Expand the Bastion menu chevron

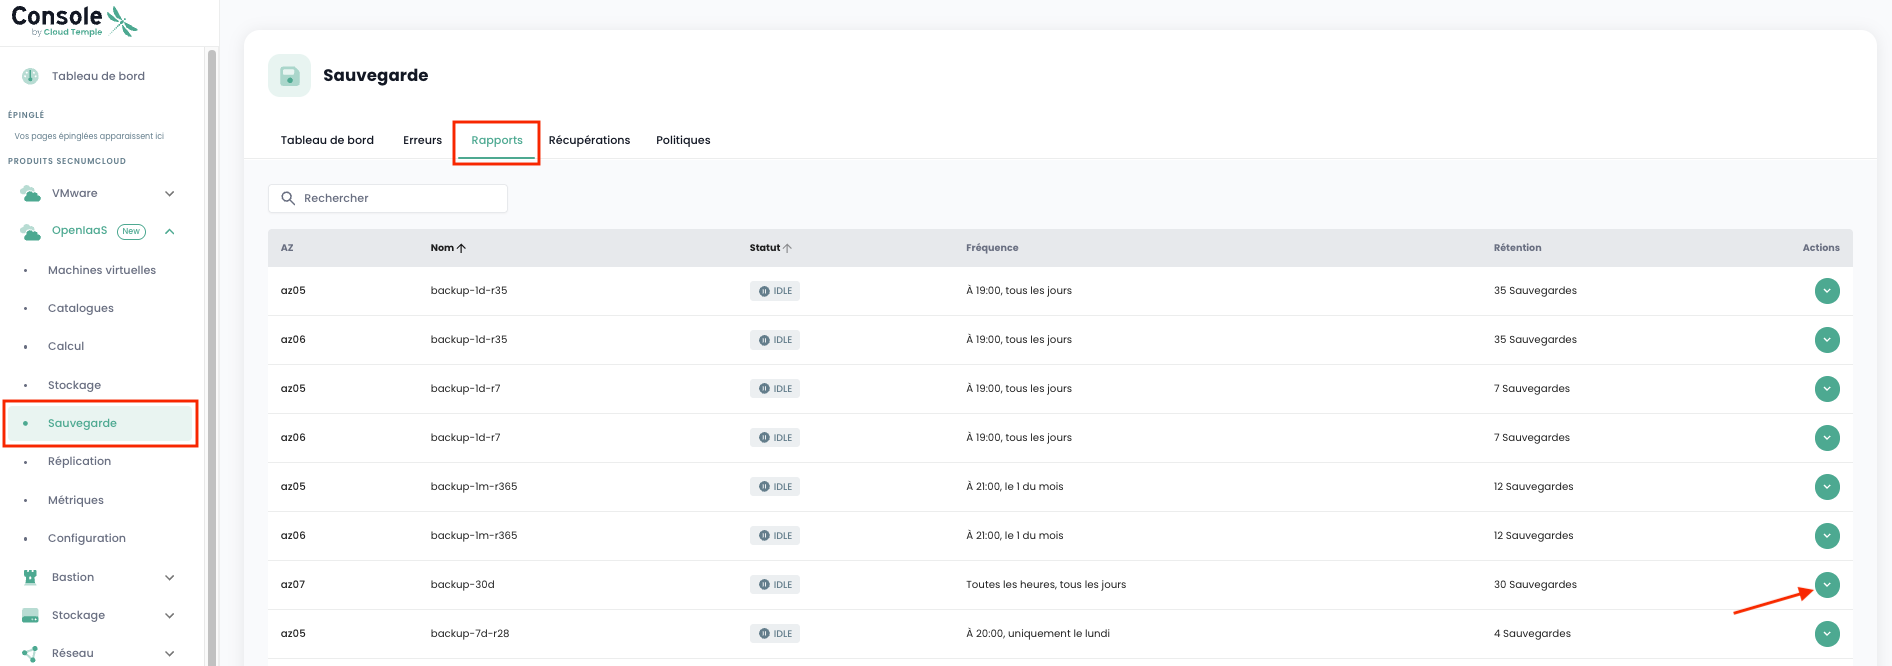click(x=170, y=577)
